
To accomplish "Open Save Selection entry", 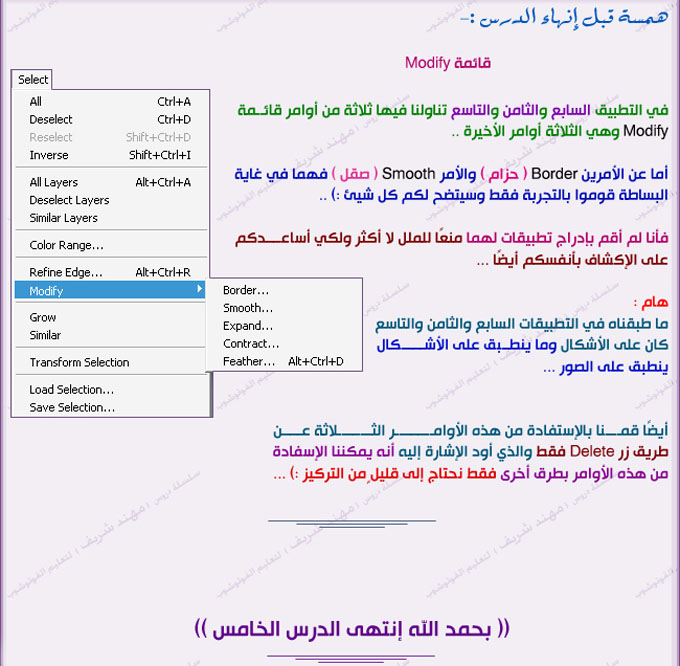I will coord(111,407).
